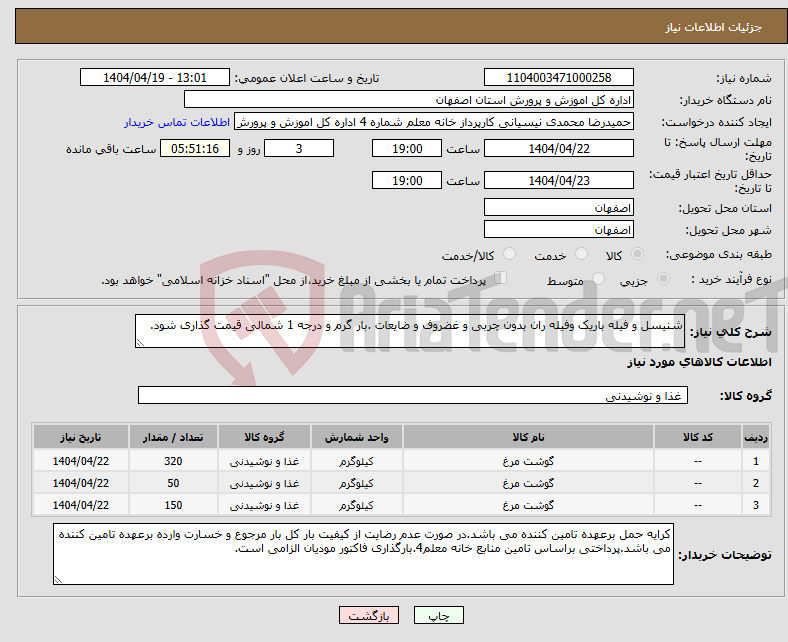Select the کالا/خدمت radio button
The width and height of the screenshot is (788, 642).
[510, 254]
